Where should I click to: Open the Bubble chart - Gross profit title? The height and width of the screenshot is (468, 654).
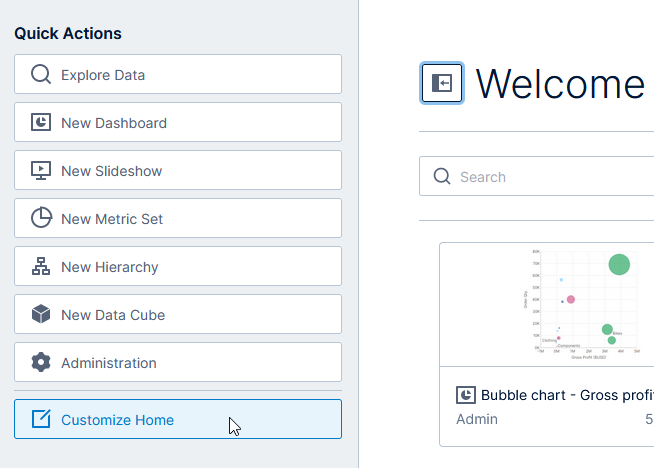(x=566, y=395)
